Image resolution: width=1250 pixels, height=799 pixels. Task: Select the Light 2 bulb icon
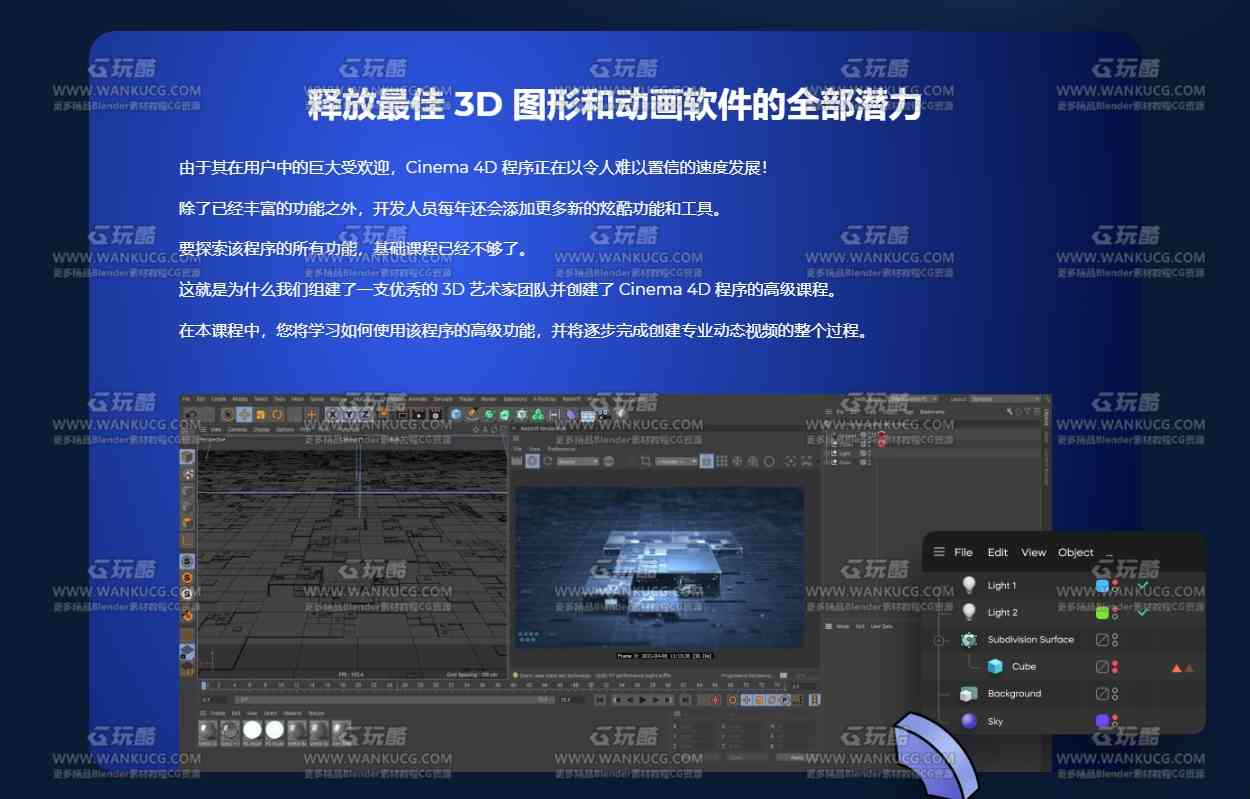click(x=968, y=612)
